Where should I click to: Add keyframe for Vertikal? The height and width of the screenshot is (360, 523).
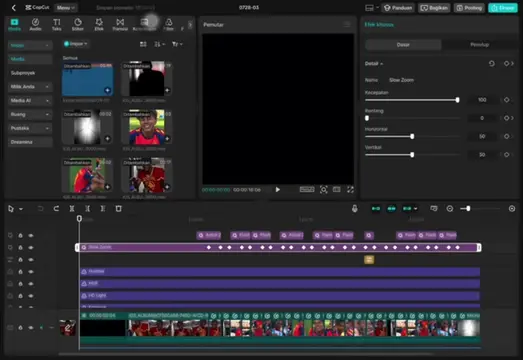pos(507,154)
